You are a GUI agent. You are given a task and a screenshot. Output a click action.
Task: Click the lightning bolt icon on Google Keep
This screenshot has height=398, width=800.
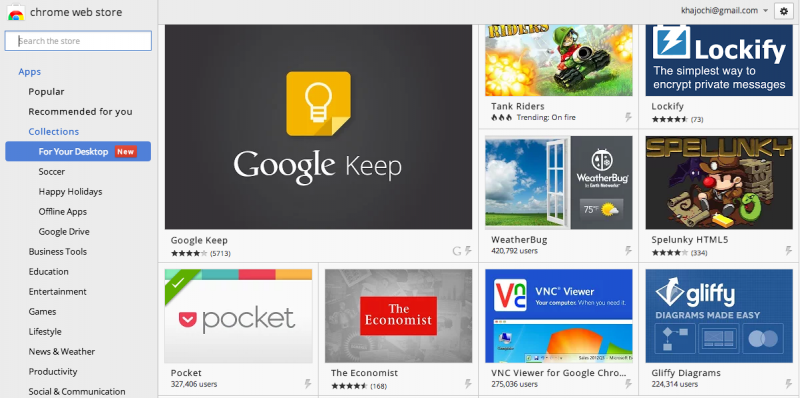coord(468,251)
